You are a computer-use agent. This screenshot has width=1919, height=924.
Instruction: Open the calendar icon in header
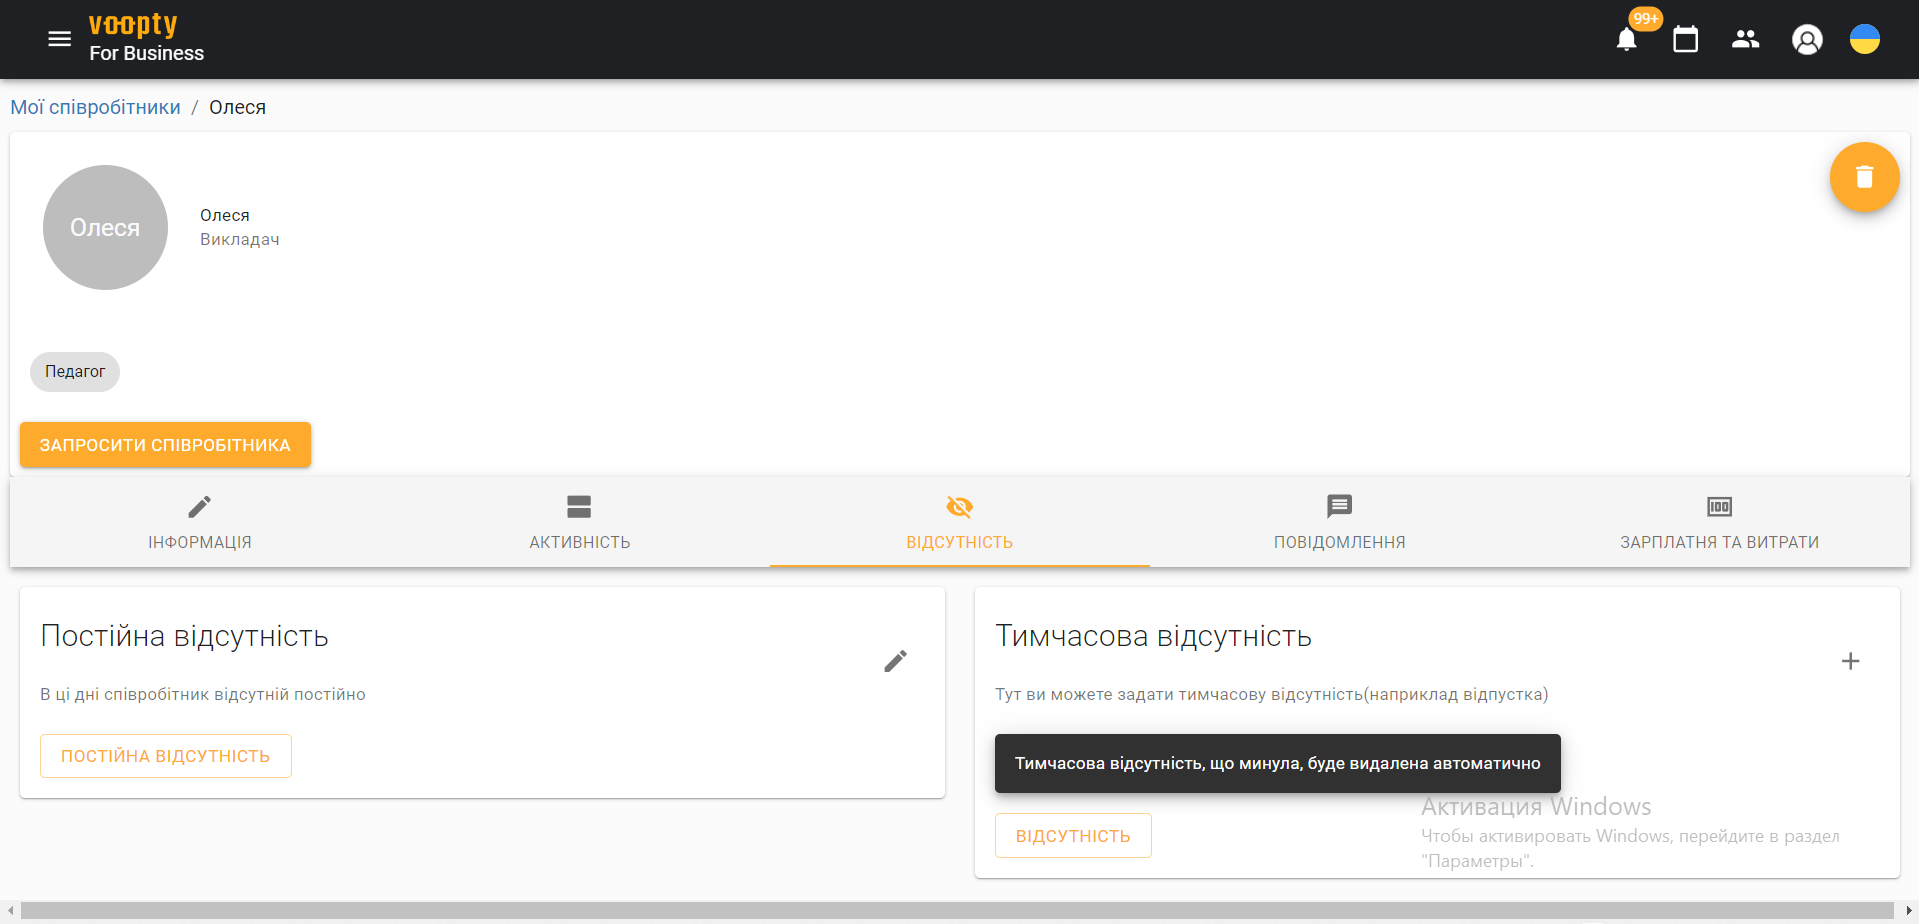point(1685,40)
